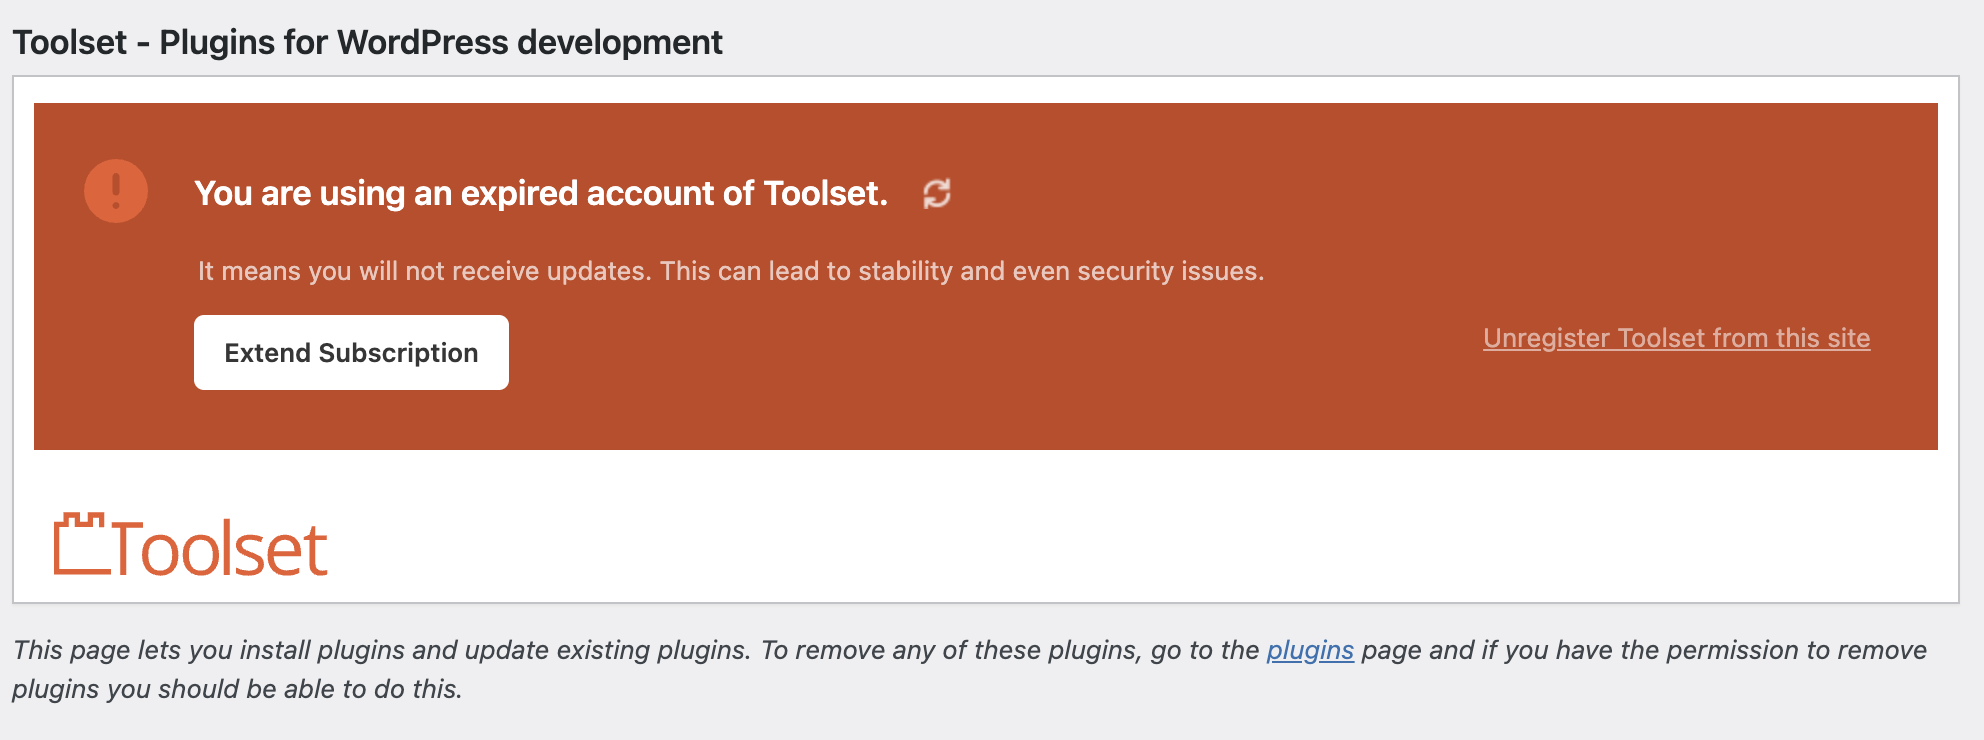Click the 'You are using an expired account' heading
The width and height of the screenshot is (1984, 740).
(540, 193)
